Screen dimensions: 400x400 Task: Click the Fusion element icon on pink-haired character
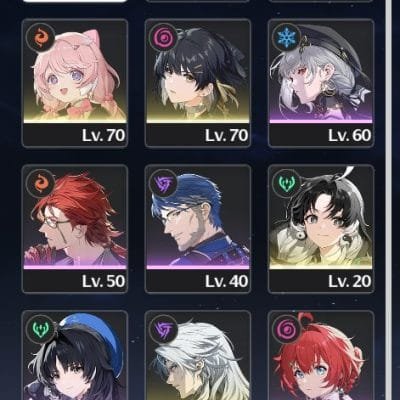click(41, 37)
